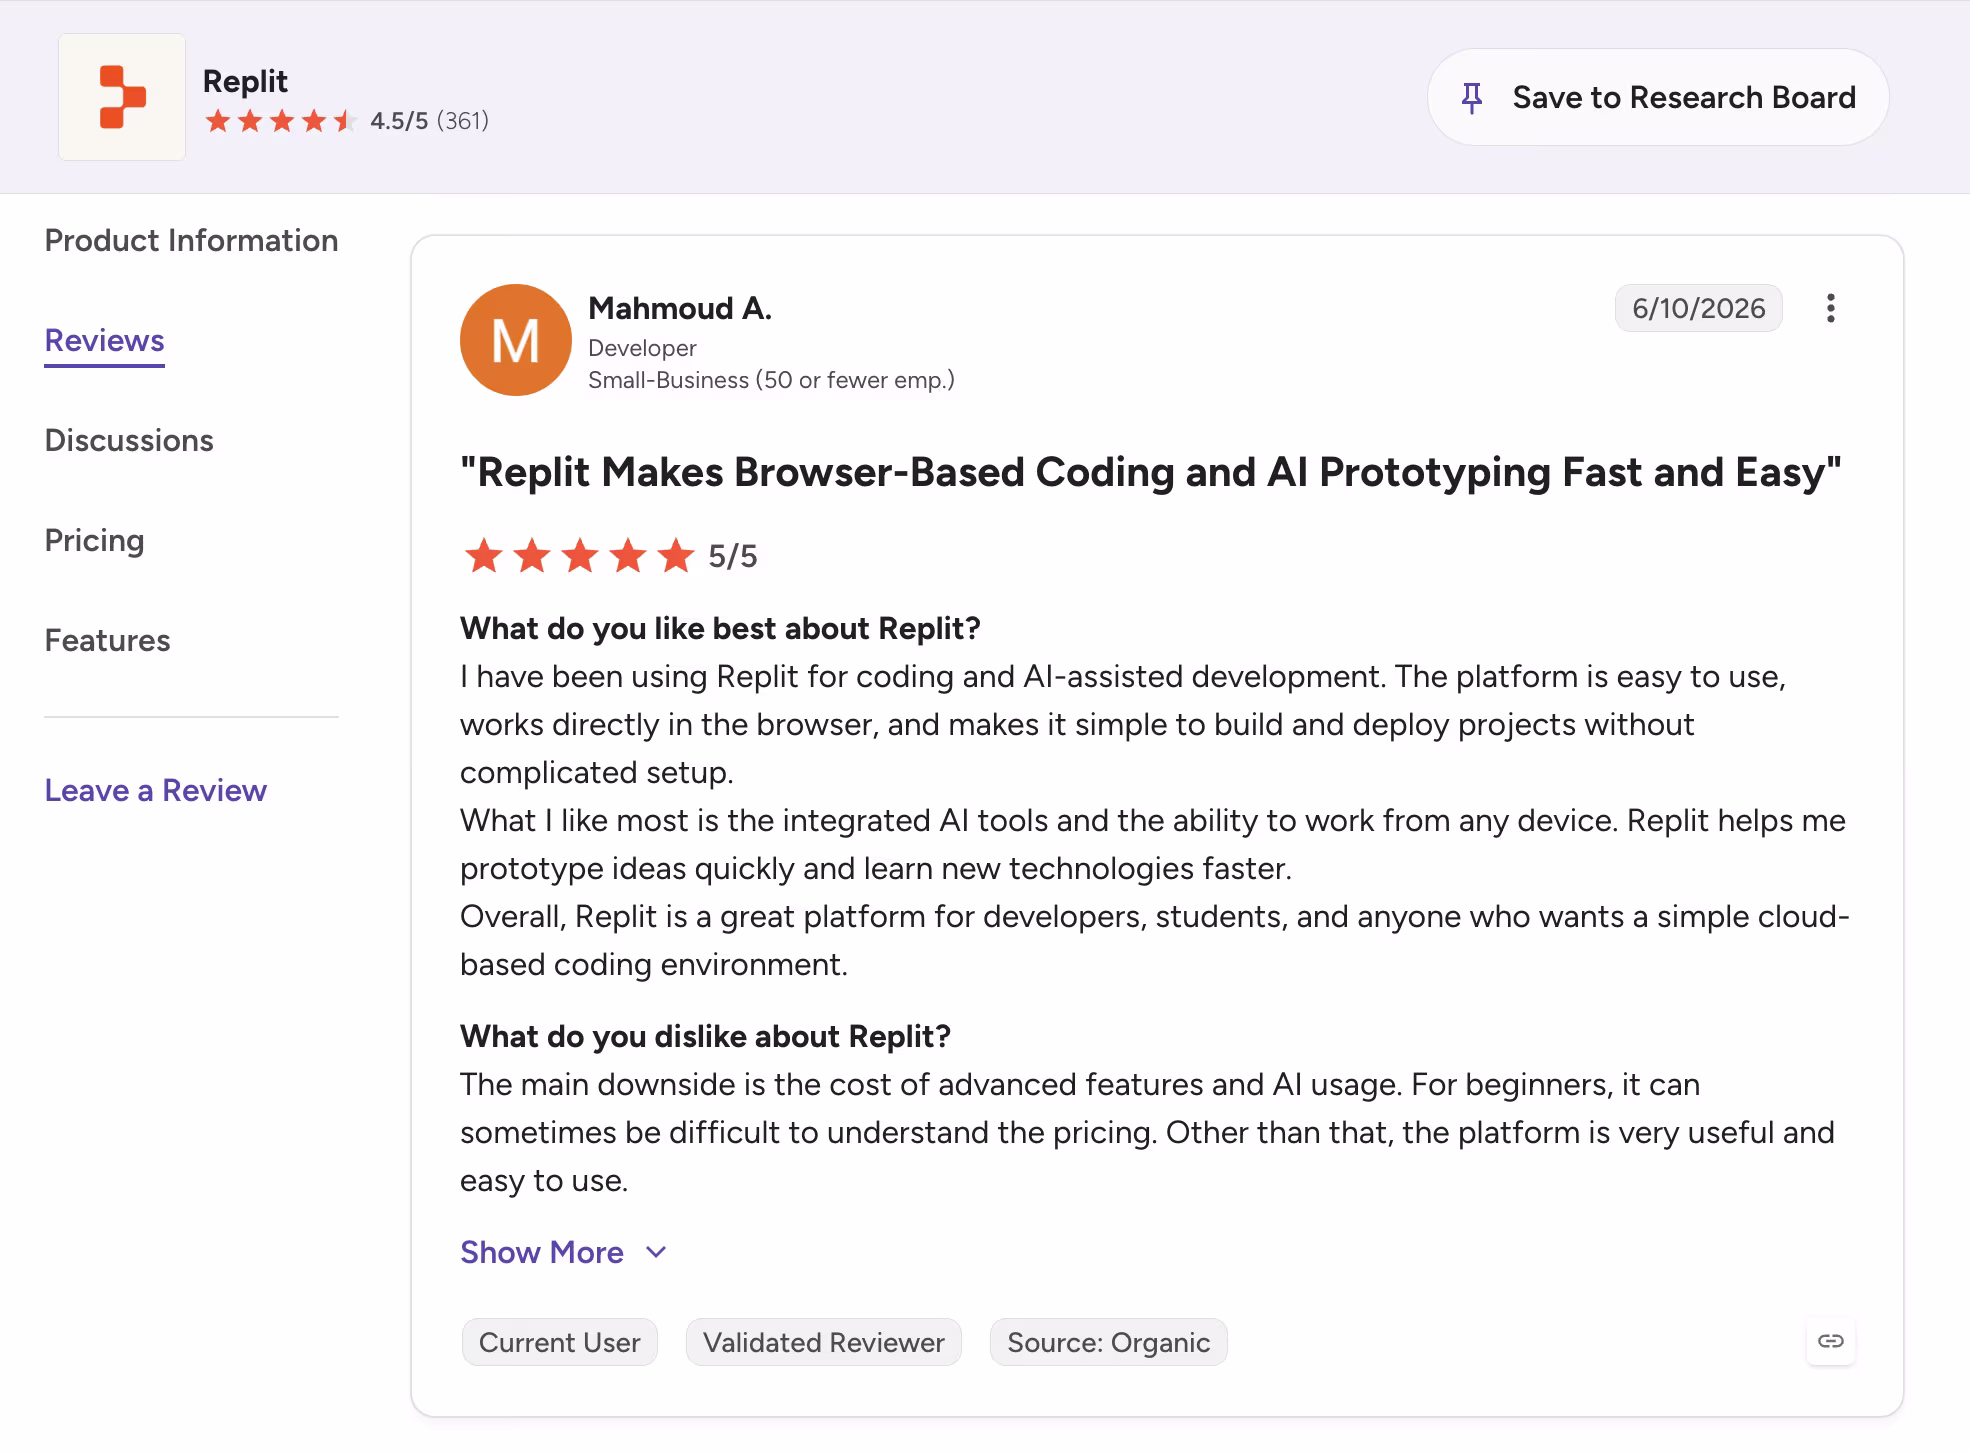Open the Product Information section
The width and height of the screenshot is (1970, 1454).
tap(191, 240)
